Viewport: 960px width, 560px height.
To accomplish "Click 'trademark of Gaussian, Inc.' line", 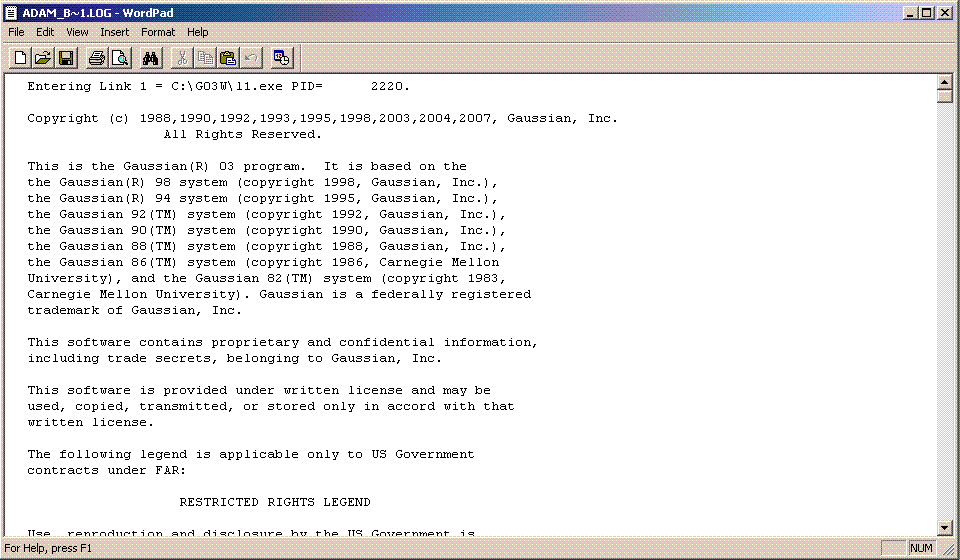I will 134,310.
